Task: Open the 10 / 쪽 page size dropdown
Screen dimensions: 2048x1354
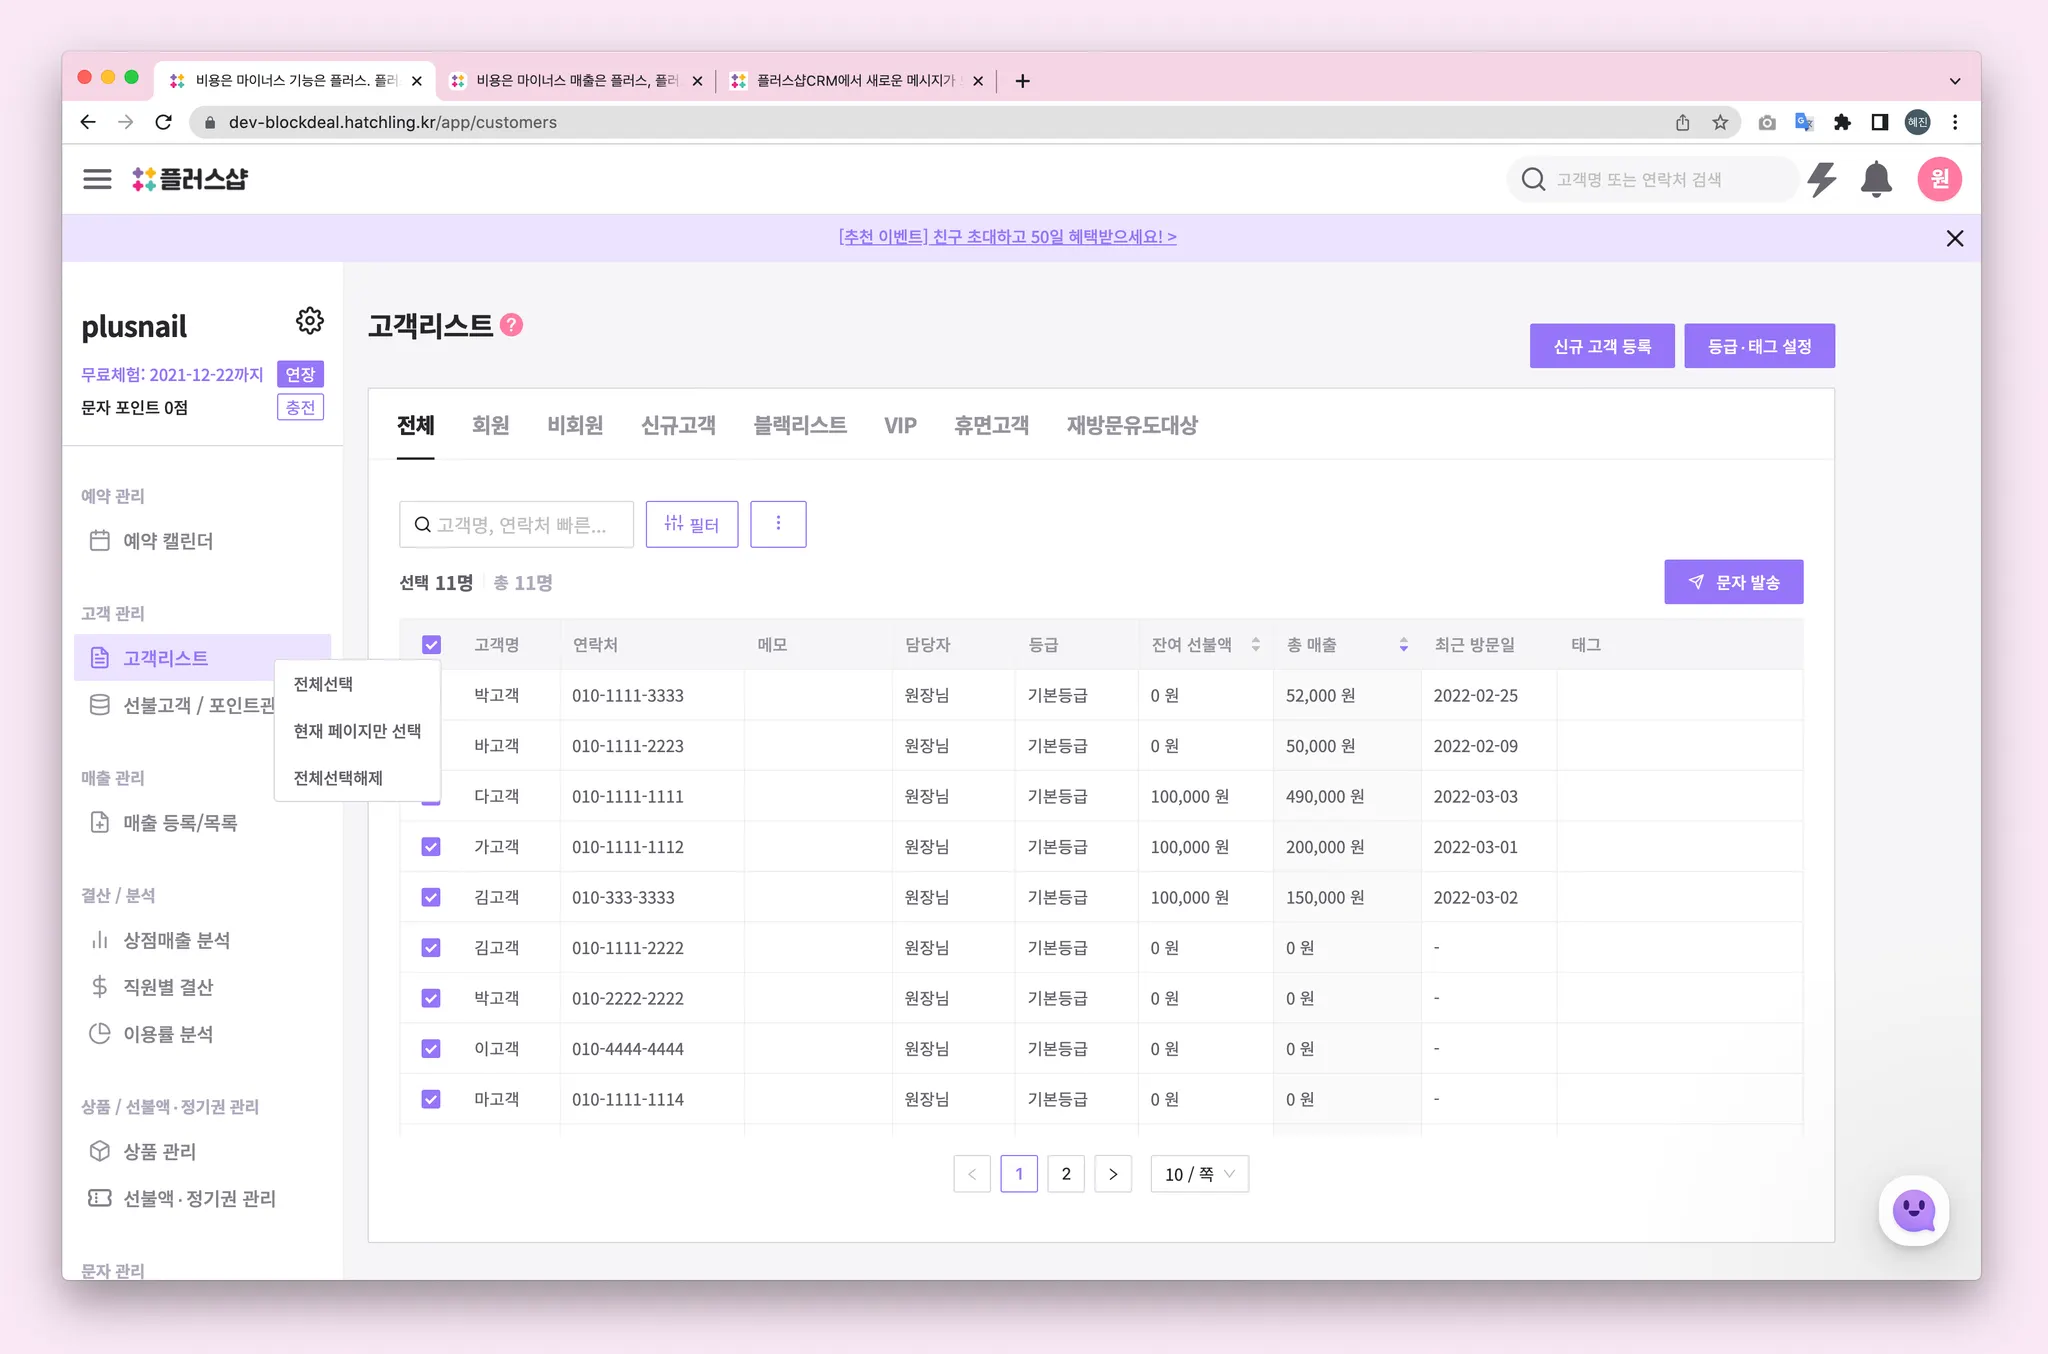Action: [1199, 1174]
